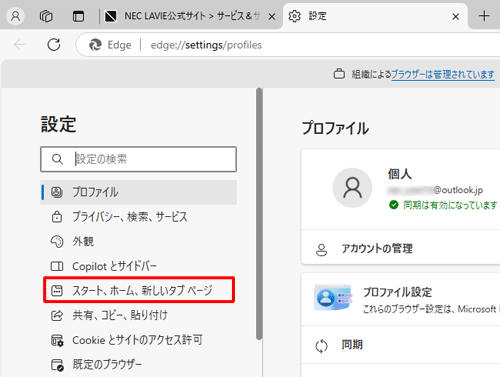Click into the 設定の検索 search box

(x=138, y=159)
